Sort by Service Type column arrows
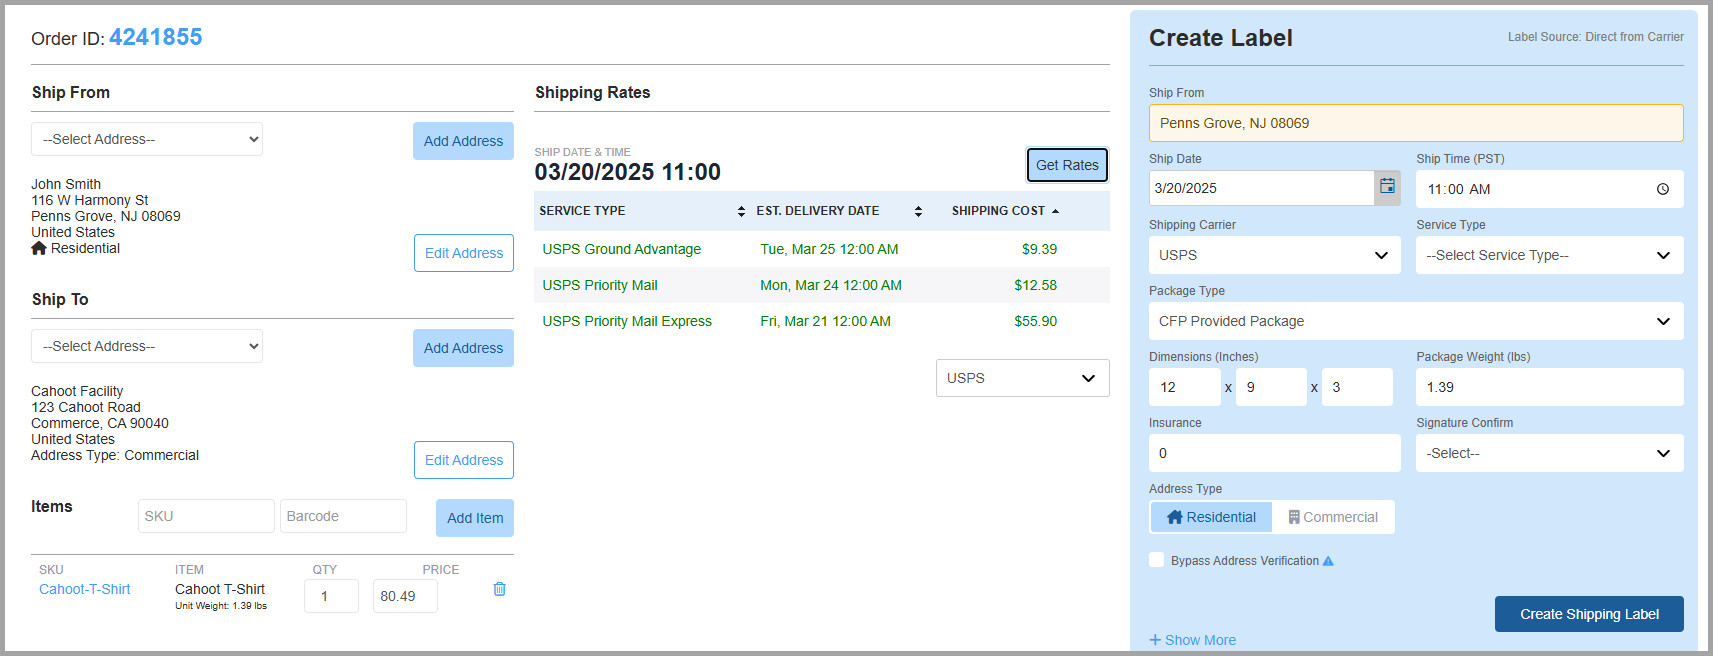1713x656 pixels. tap(741, 211)
